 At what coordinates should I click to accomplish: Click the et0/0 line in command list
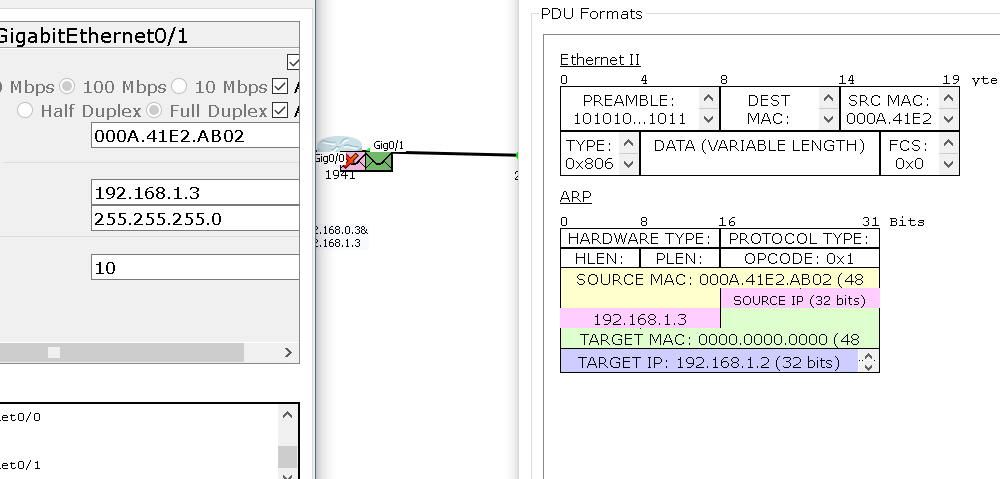click(x=20, y=417)
